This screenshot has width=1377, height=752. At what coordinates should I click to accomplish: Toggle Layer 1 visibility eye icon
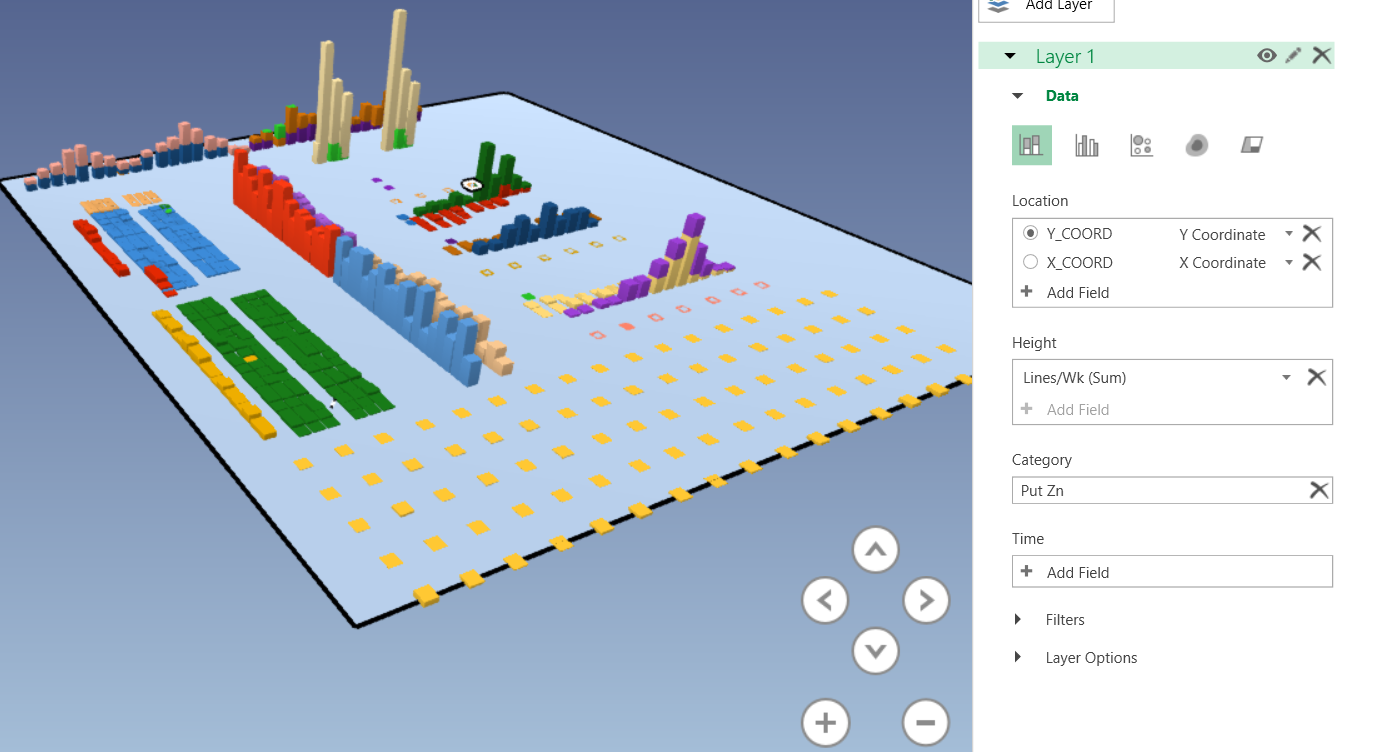(x=1267, y=56)
